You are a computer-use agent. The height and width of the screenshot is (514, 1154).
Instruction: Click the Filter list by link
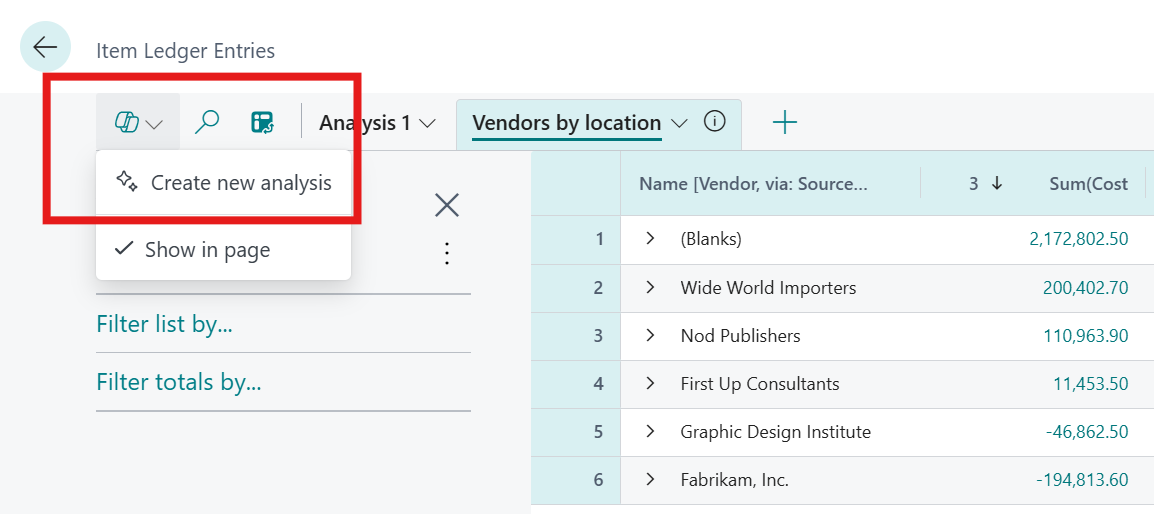point(164,324)
